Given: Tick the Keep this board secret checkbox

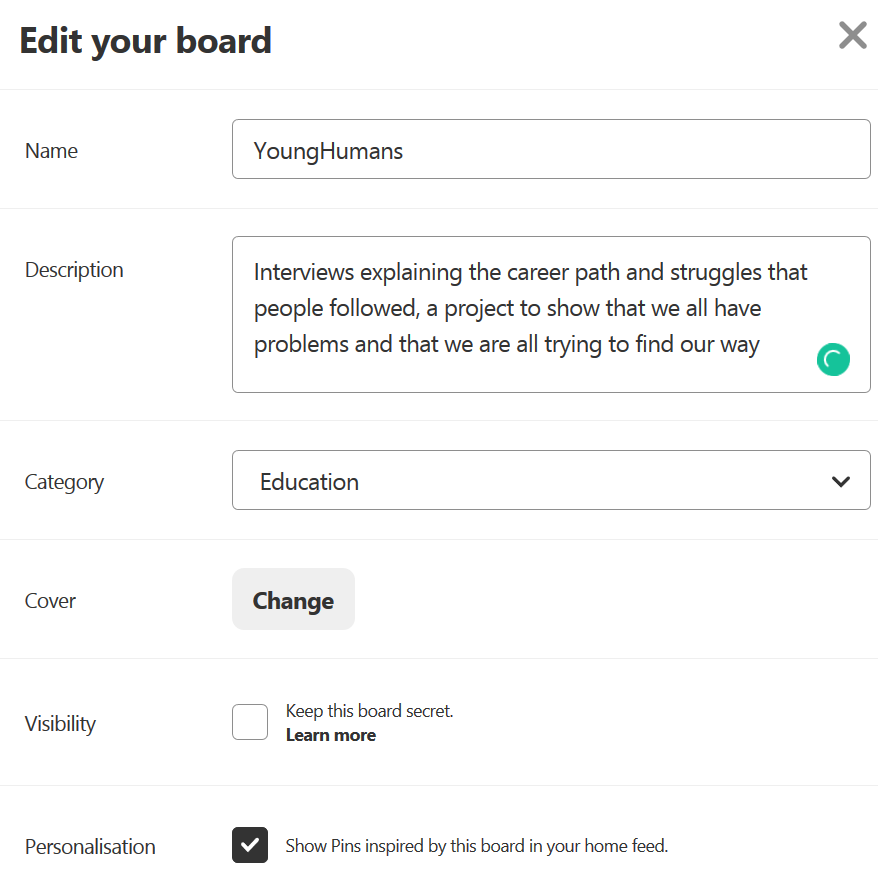Looking at the screenshot, I should tap(250, 722).
